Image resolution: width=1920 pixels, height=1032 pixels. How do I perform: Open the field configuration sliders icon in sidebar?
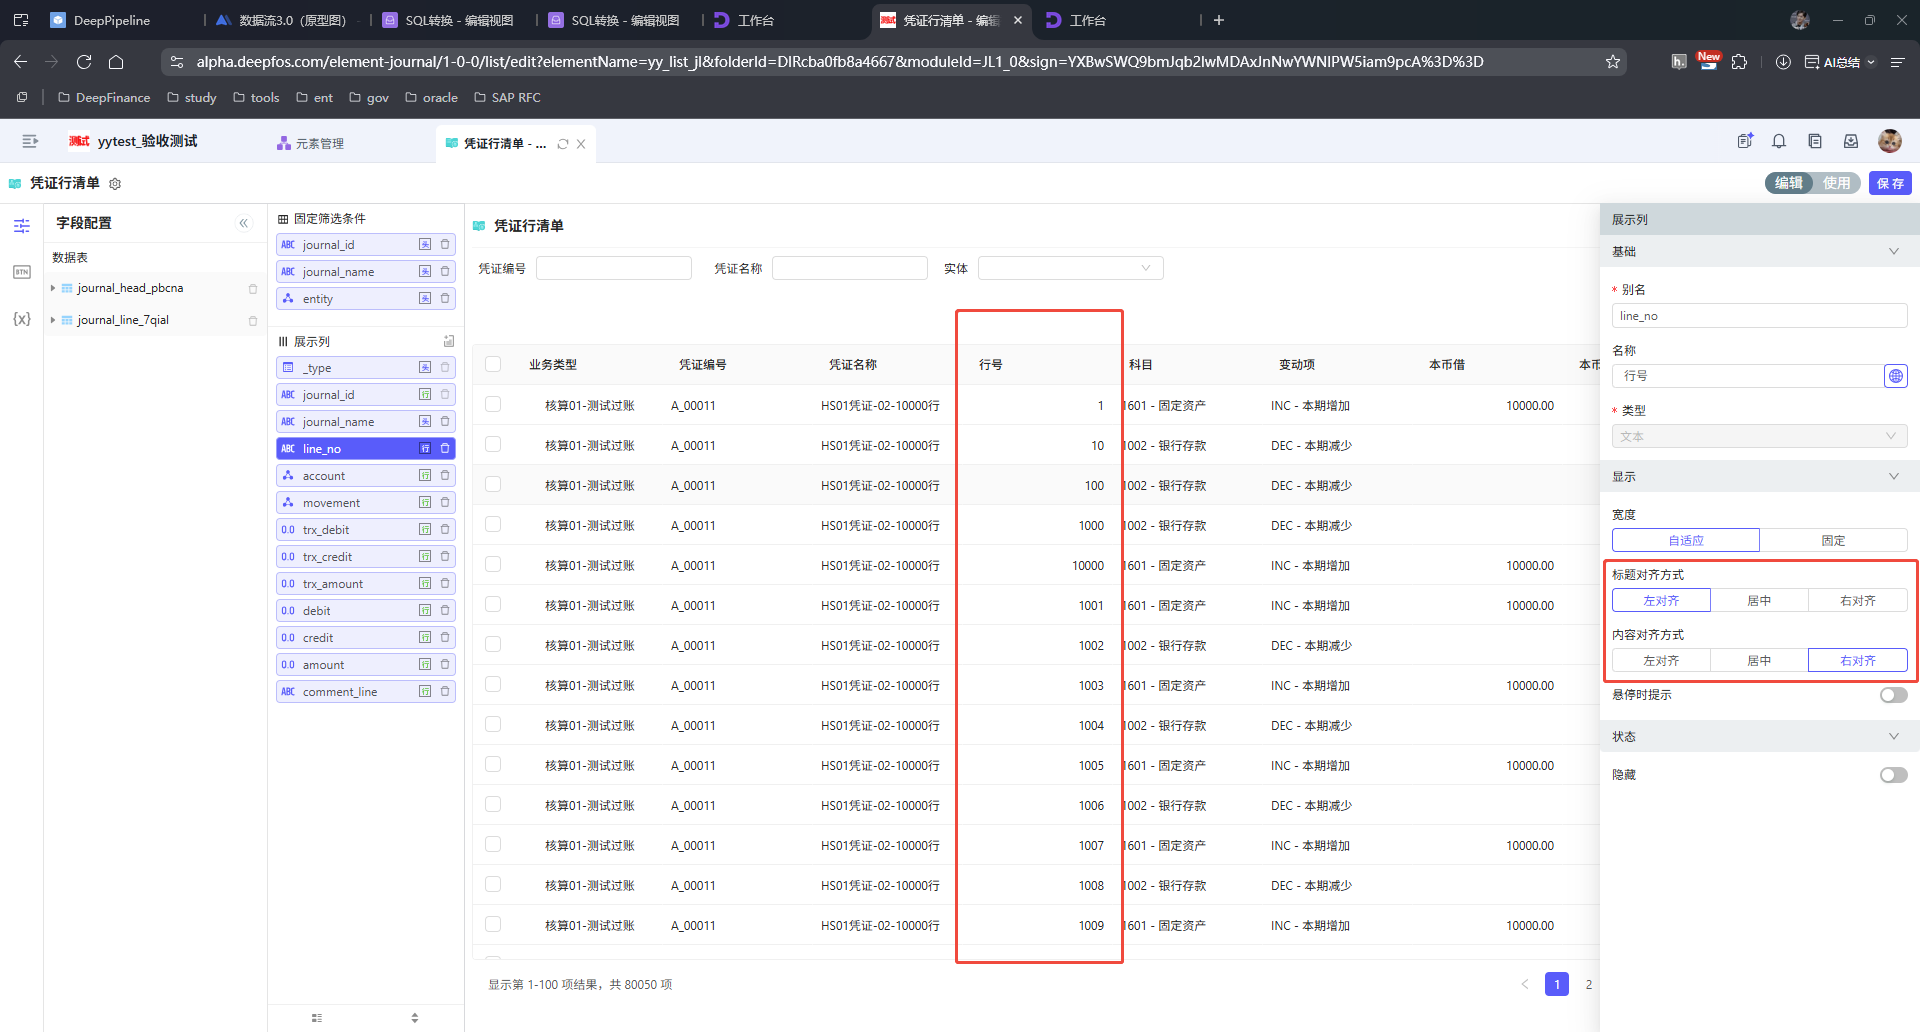(x=22, y=226)
